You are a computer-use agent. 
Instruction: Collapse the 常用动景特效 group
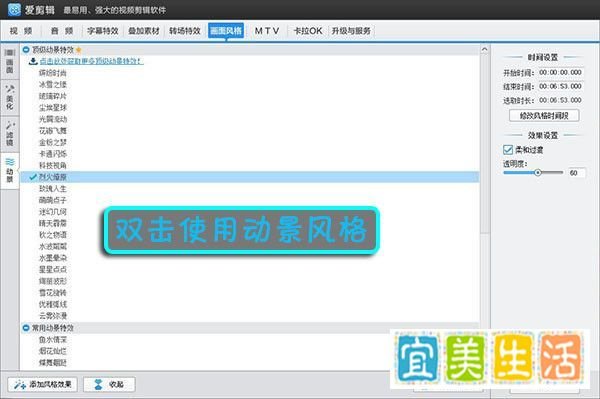click(26, 328)
